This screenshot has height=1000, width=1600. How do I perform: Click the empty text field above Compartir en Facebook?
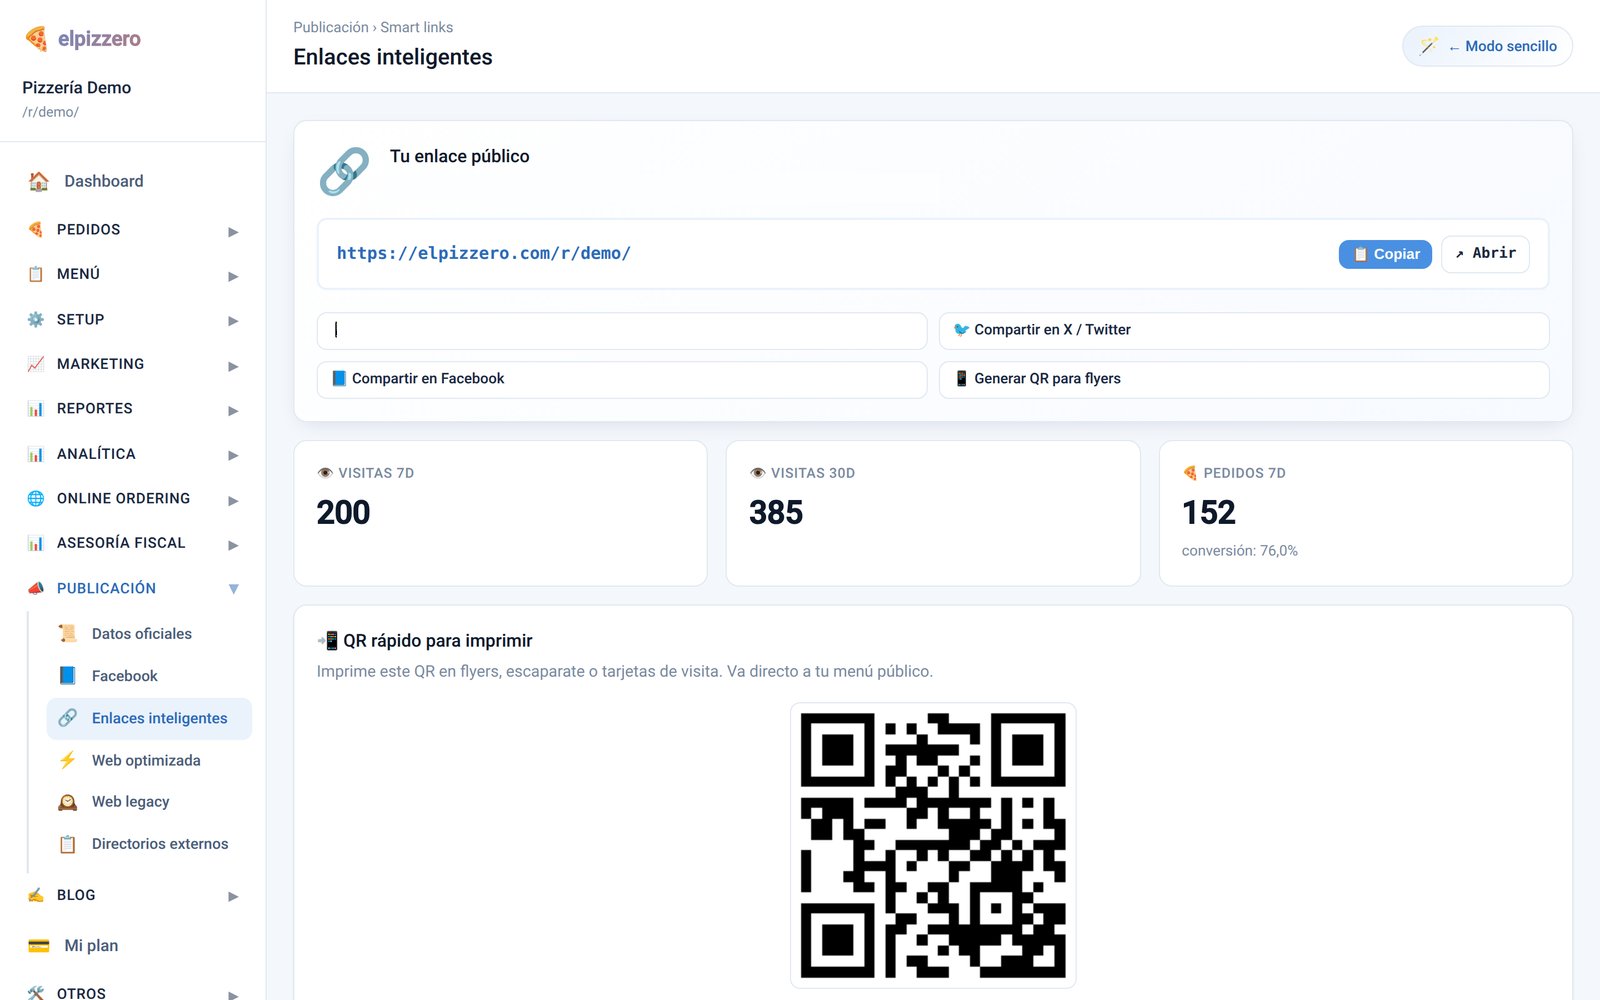pyautogui.click(x=622, y=330)
